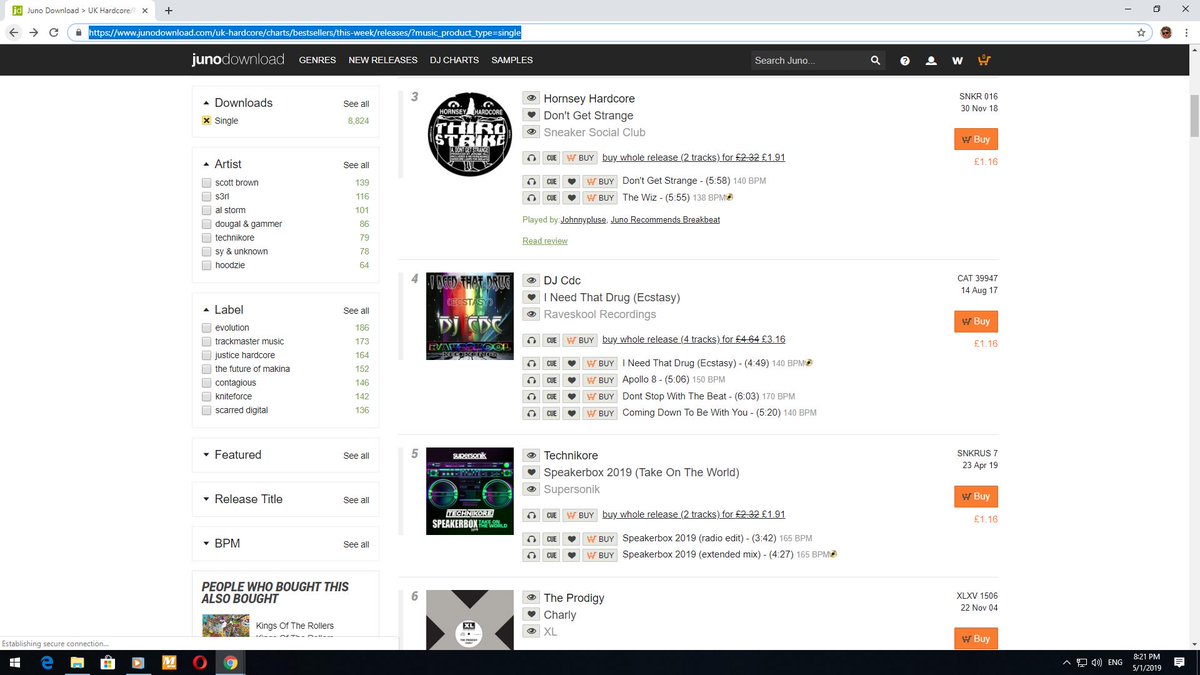Open Read review link for Hornsey Hardcore
This screenshot has width=1200, height=675.
pyautogui.click(x=545, y=241)
